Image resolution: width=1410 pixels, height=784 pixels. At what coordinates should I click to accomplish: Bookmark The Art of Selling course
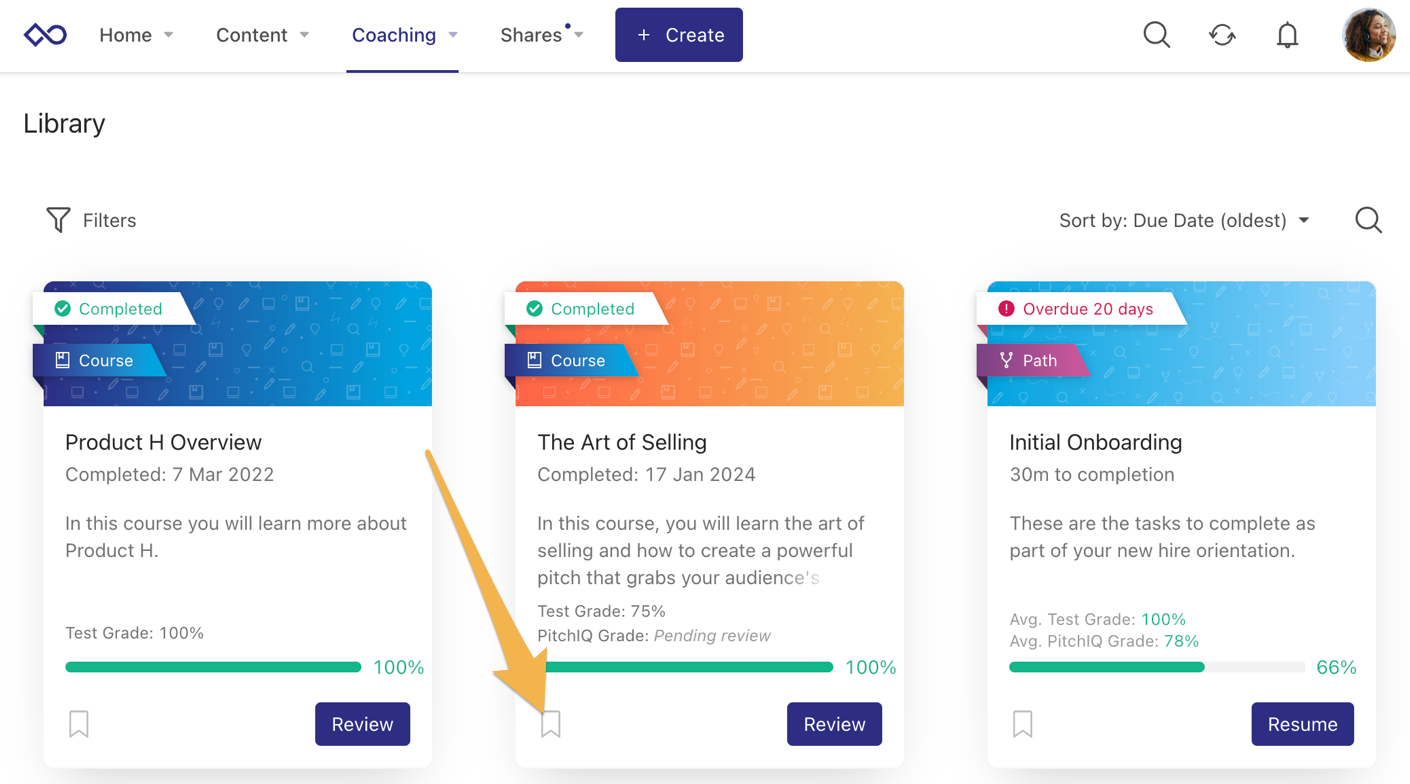(x=551, y=724)
